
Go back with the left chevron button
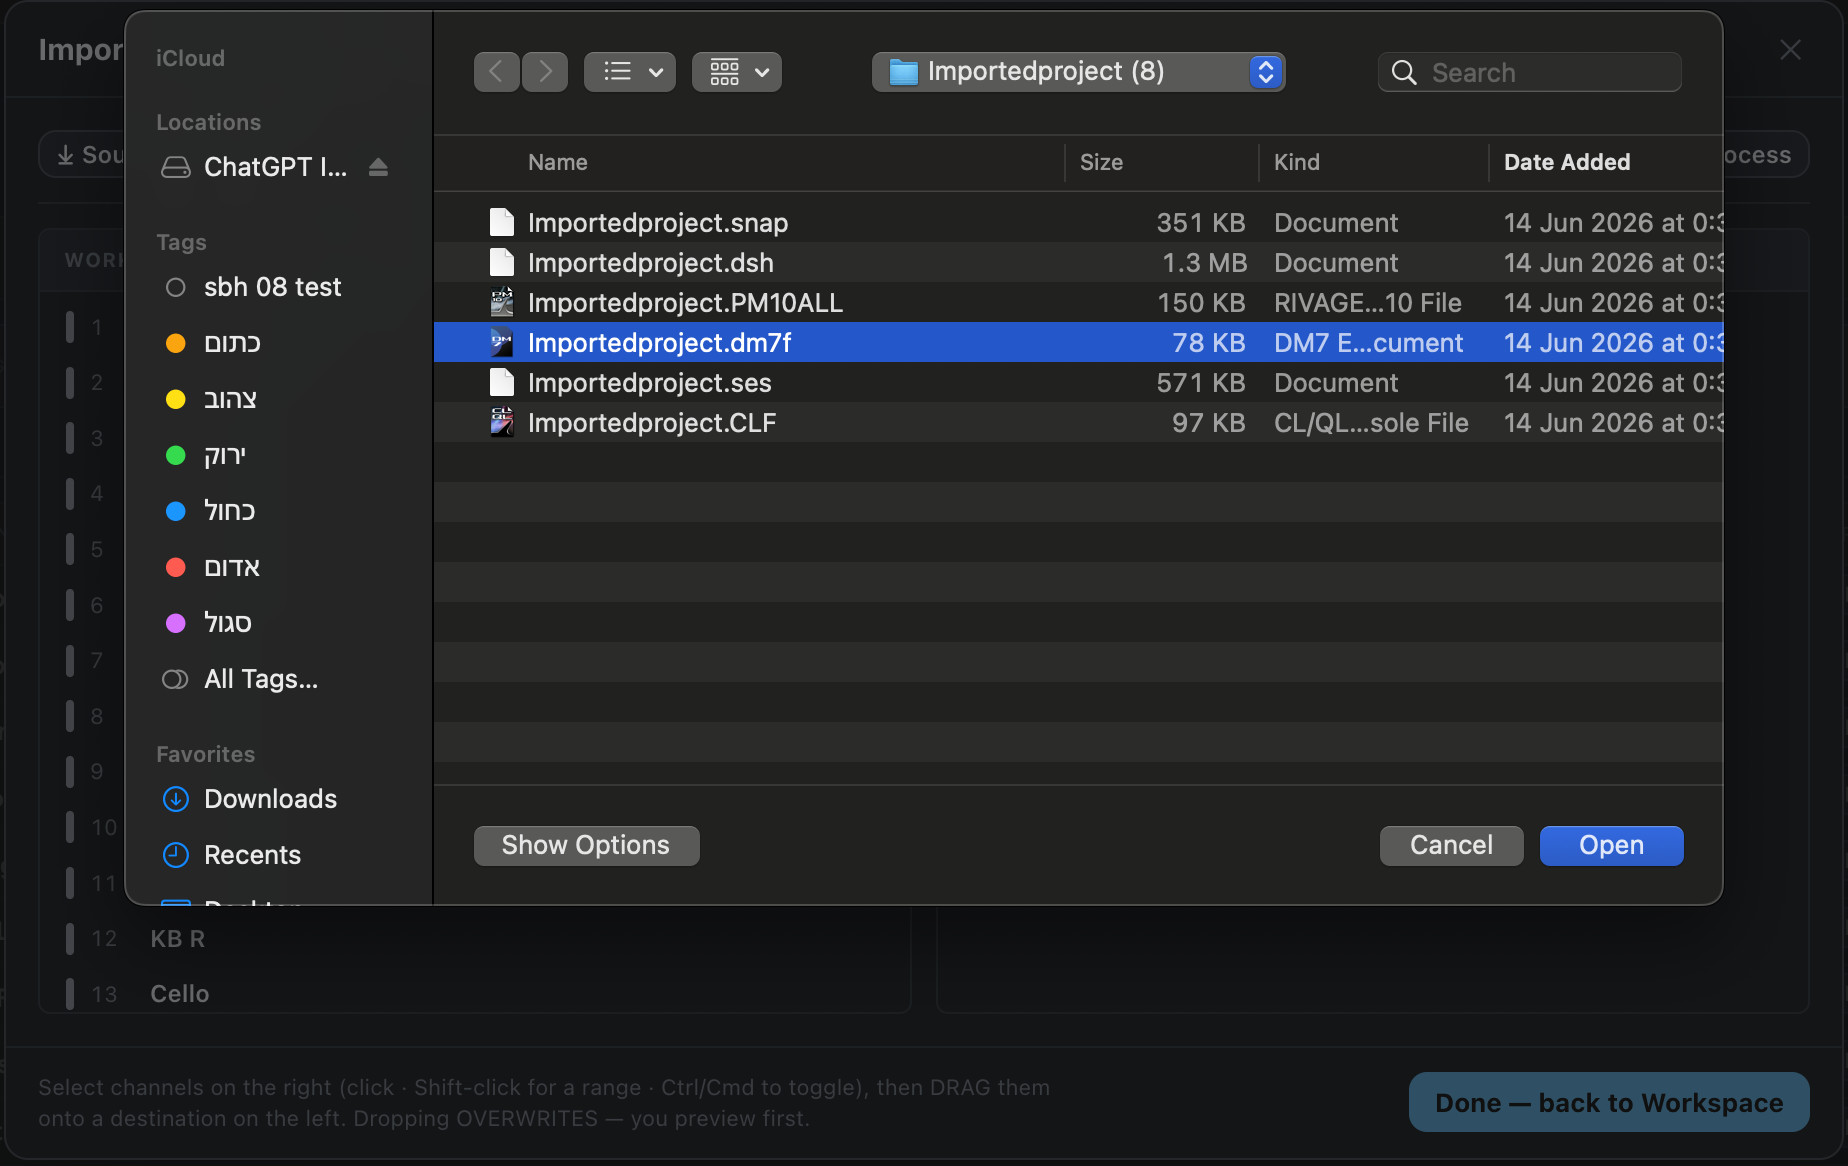click(x=496, y=72)
